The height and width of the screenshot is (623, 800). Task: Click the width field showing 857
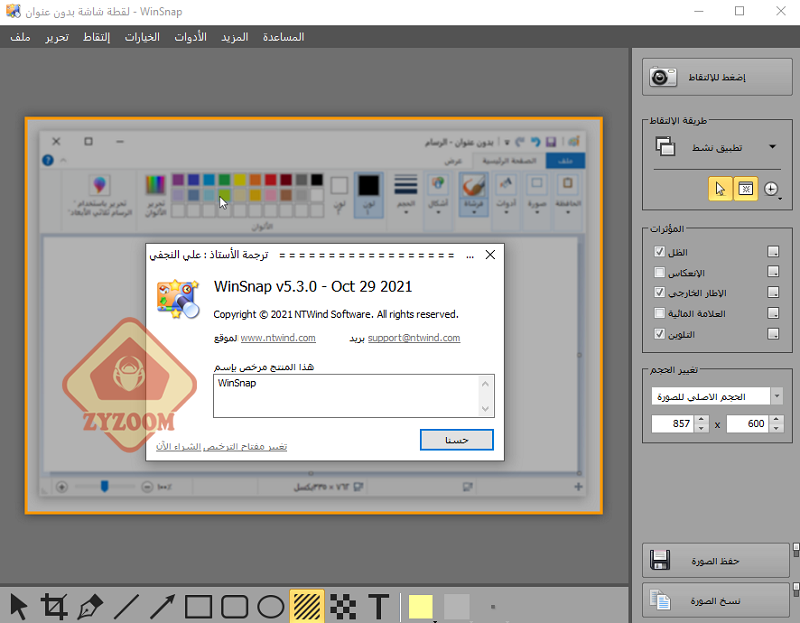coord(673,423)
